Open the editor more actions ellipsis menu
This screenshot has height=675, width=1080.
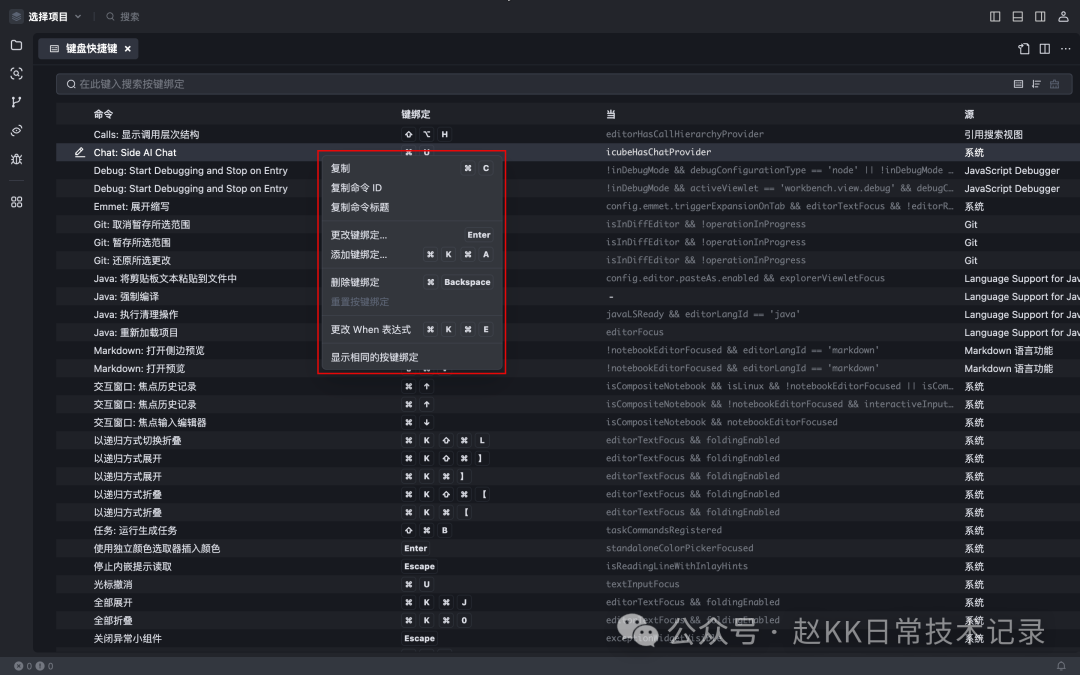(x=1064, y=49)
